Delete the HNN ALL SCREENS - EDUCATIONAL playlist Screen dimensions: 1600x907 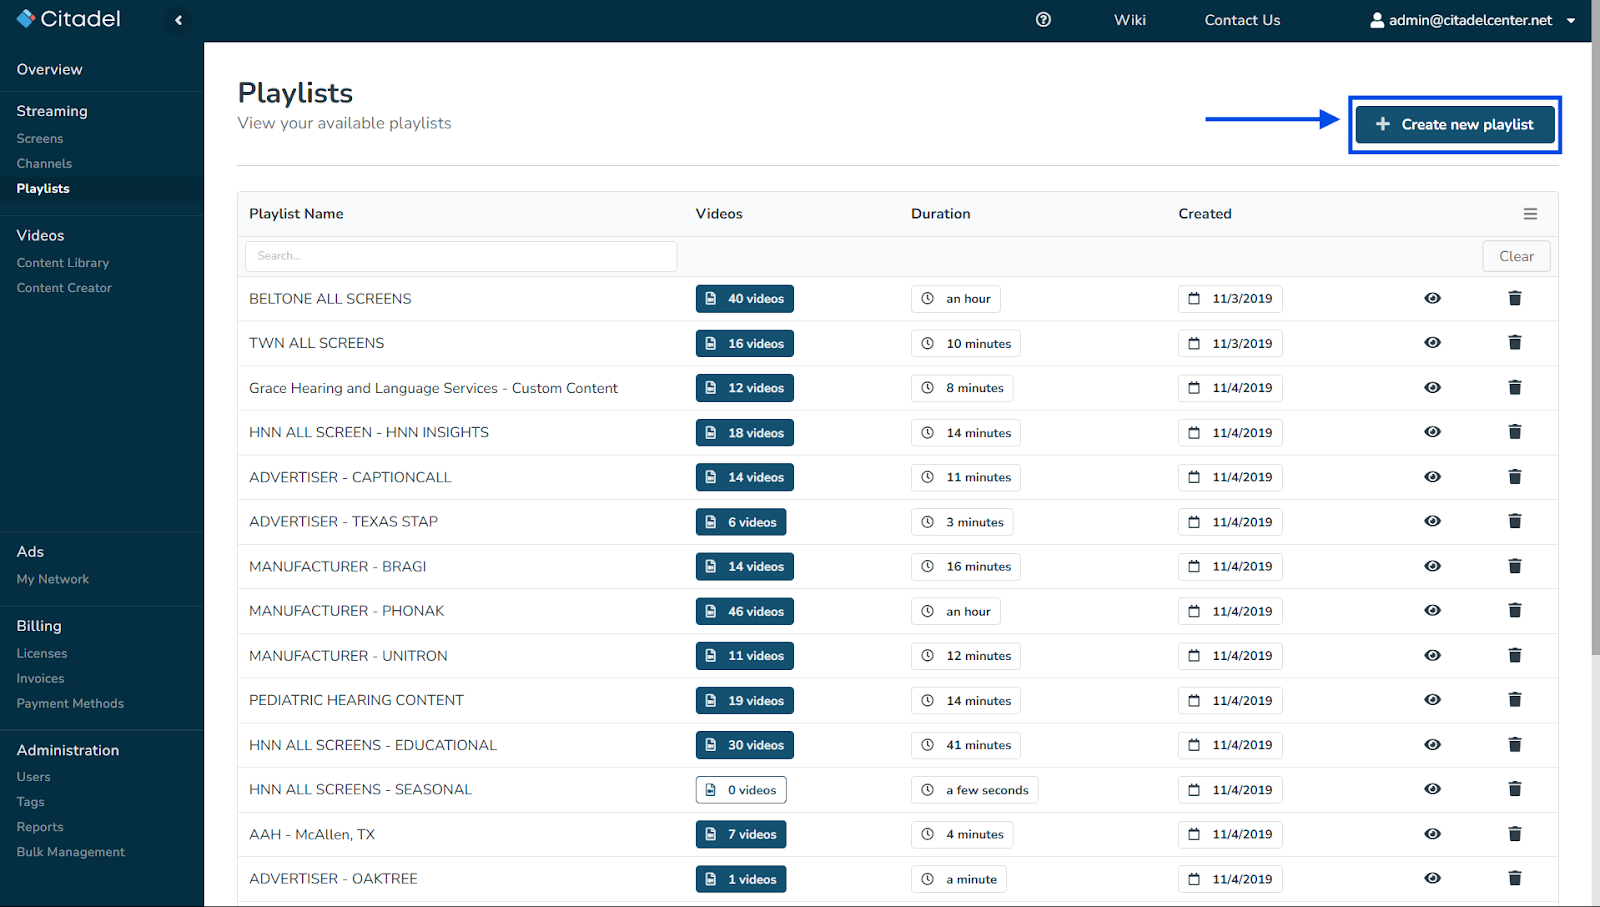point(1515,745)
